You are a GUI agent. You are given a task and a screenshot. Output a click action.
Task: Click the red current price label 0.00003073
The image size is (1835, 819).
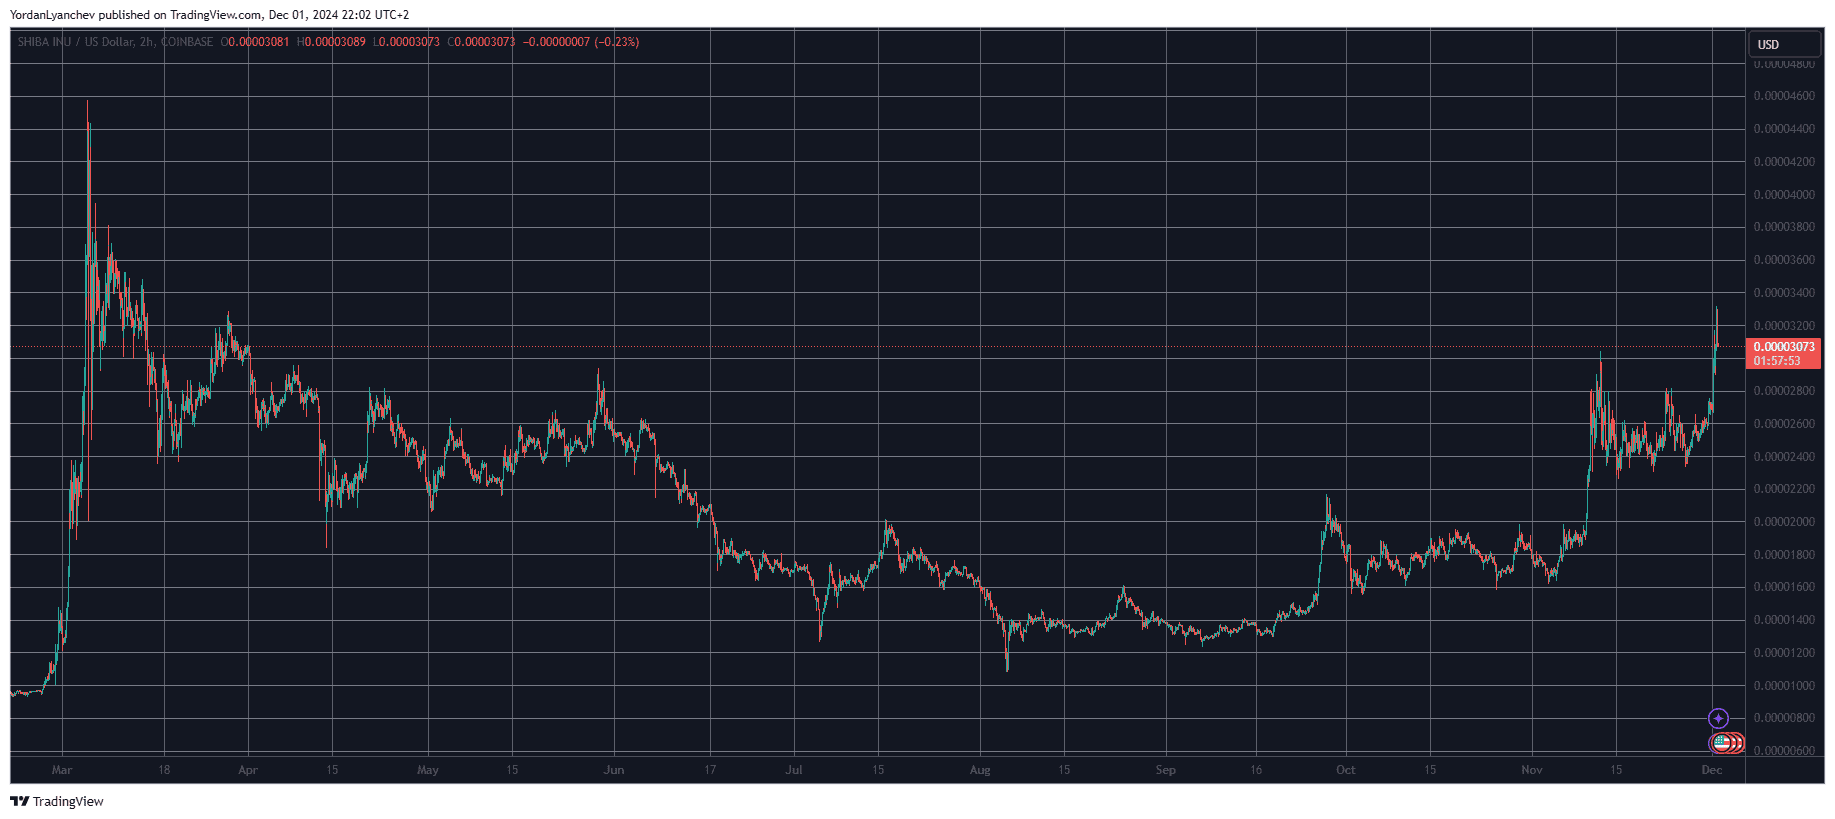(x=1784, y=347)
